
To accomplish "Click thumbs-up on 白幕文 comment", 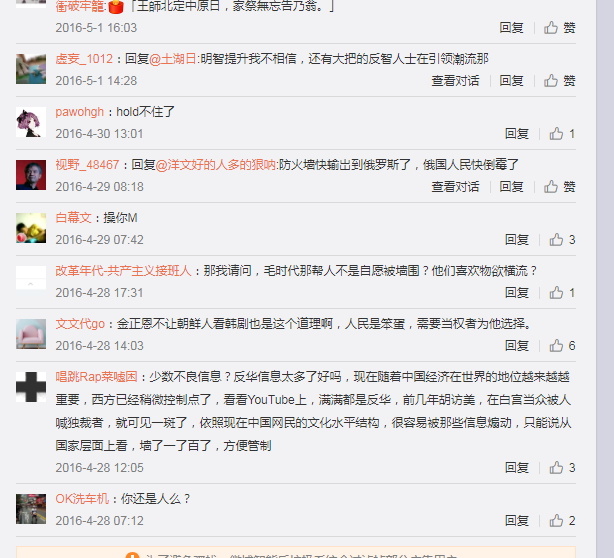I will [562, 240].
